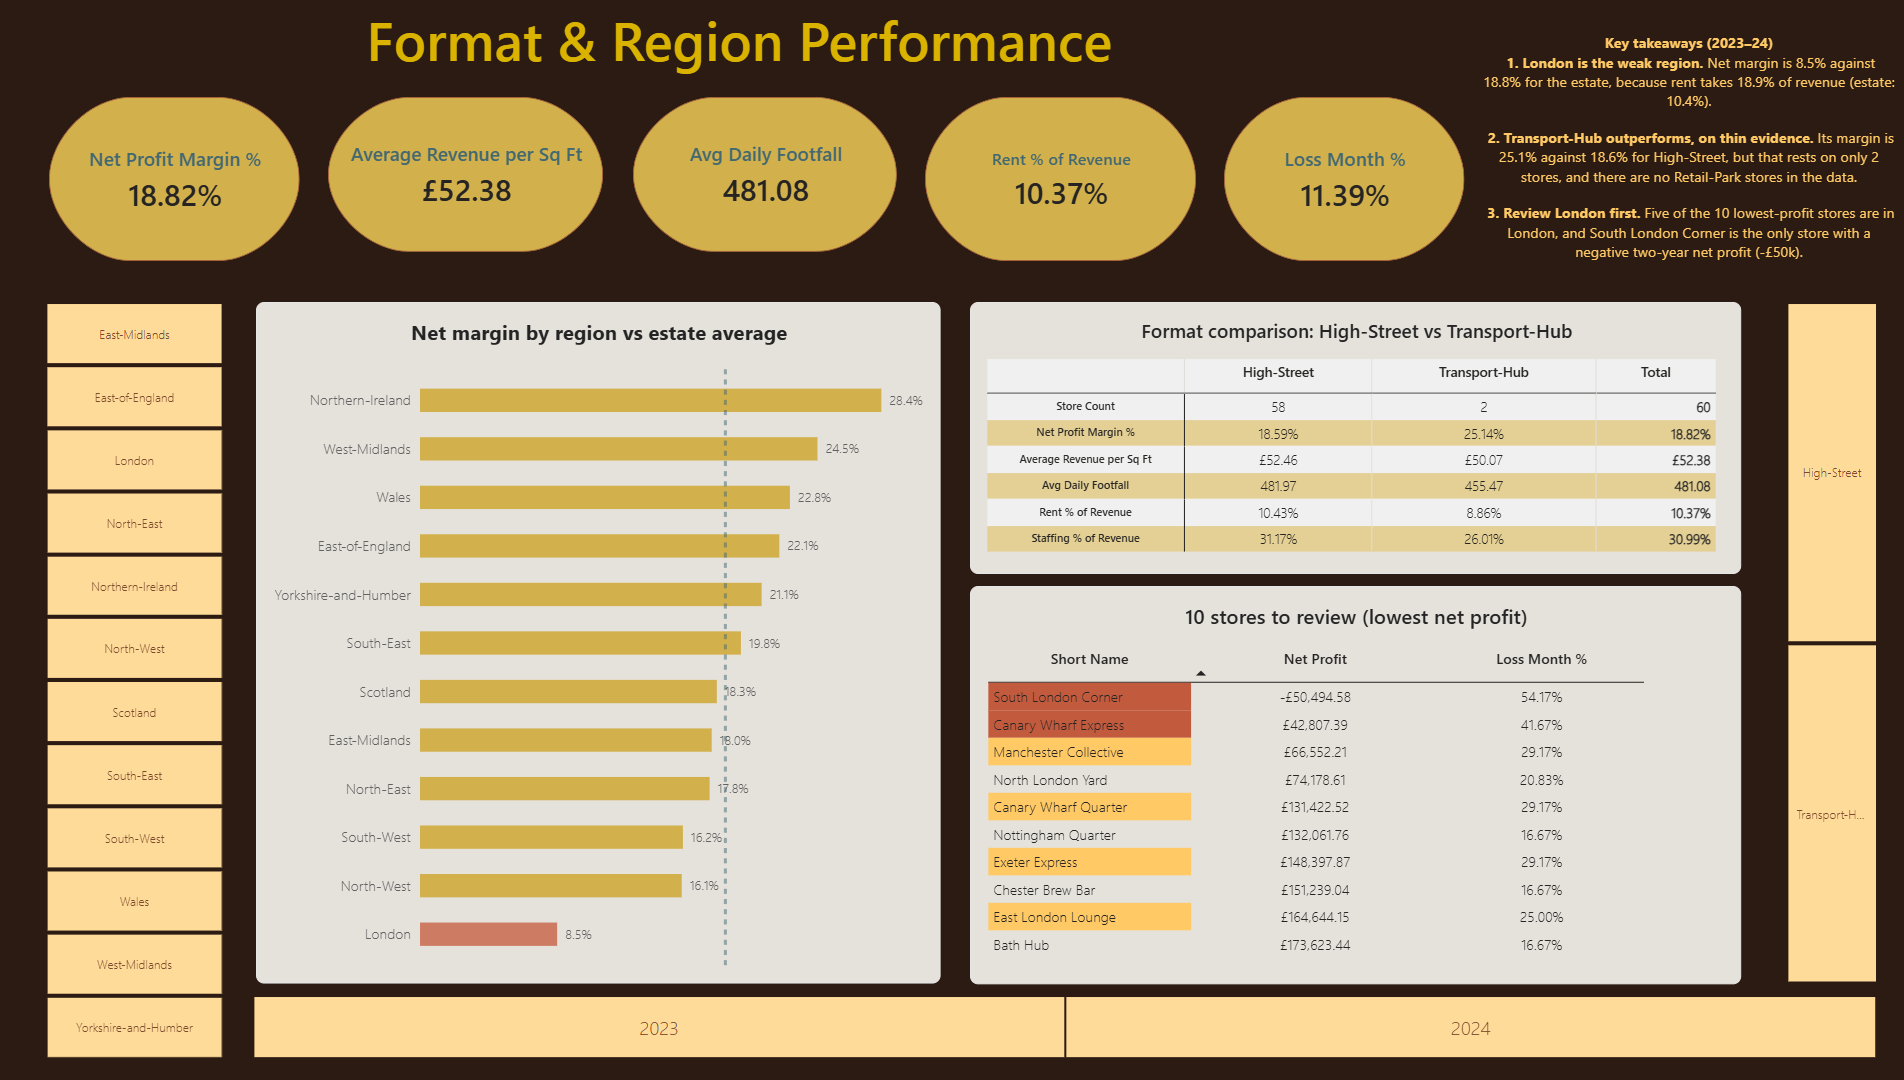Filter to South-West region
1904x1080 pixels.
coord(134,838)
